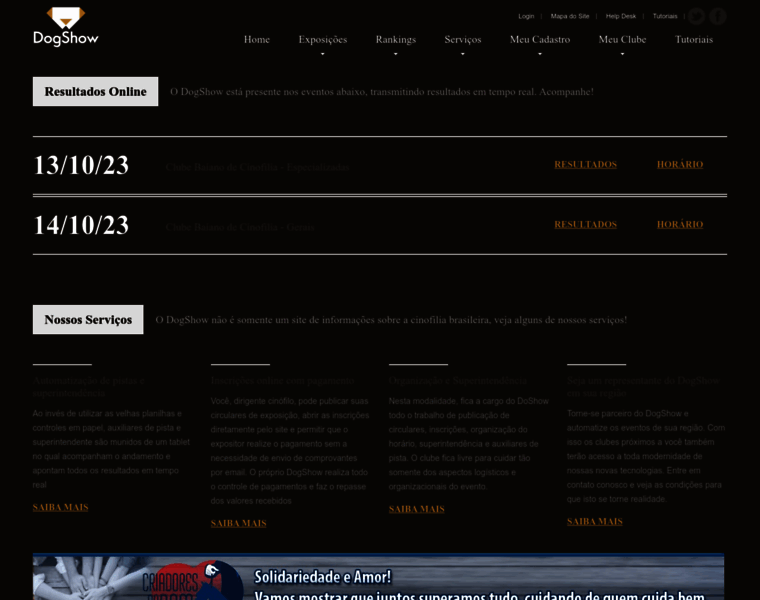Open the Meu Clube menu
The width and height of the screenshot is (760, 600).
[x=622, y=40]
